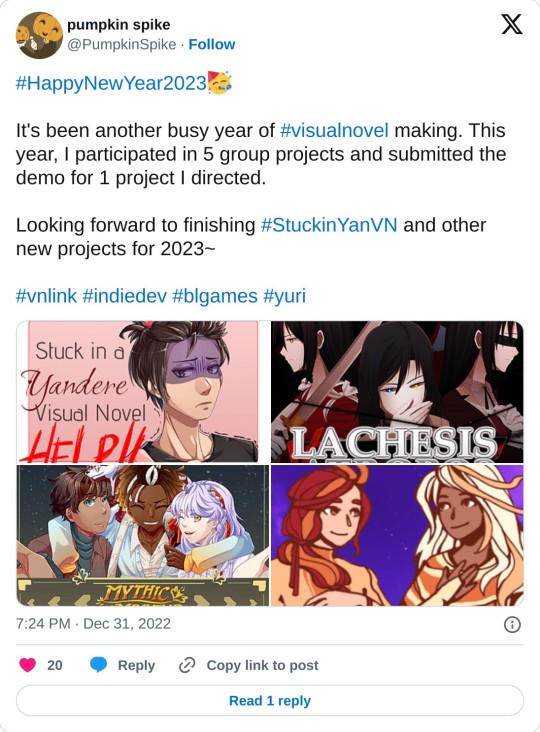
Task: Click the X logo icon
Action: point(512,24)
